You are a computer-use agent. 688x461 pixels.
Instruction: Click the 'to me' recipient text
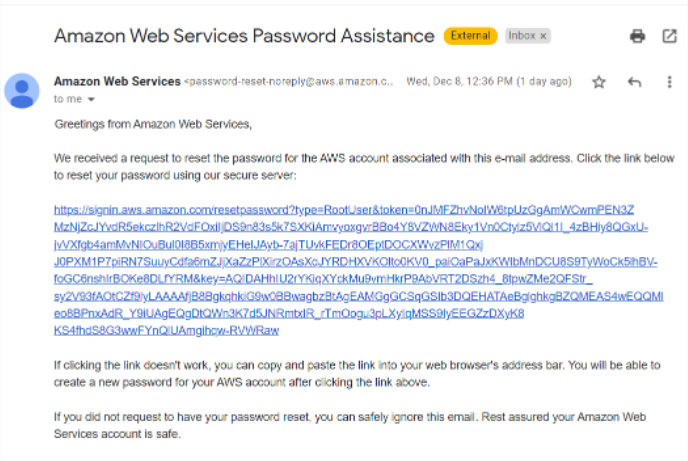tap(68, 100)
